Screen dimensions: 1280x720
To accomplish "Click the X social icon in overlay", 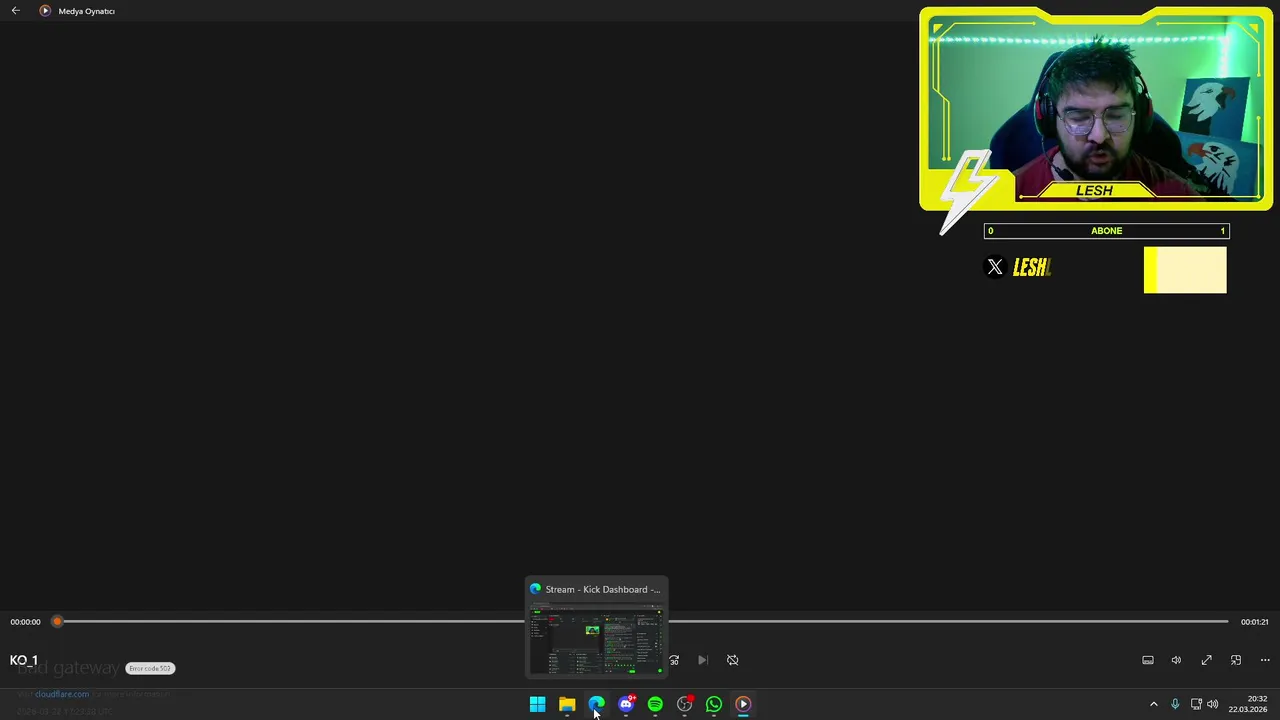I will pyautogui.click(x=995, y=267).
